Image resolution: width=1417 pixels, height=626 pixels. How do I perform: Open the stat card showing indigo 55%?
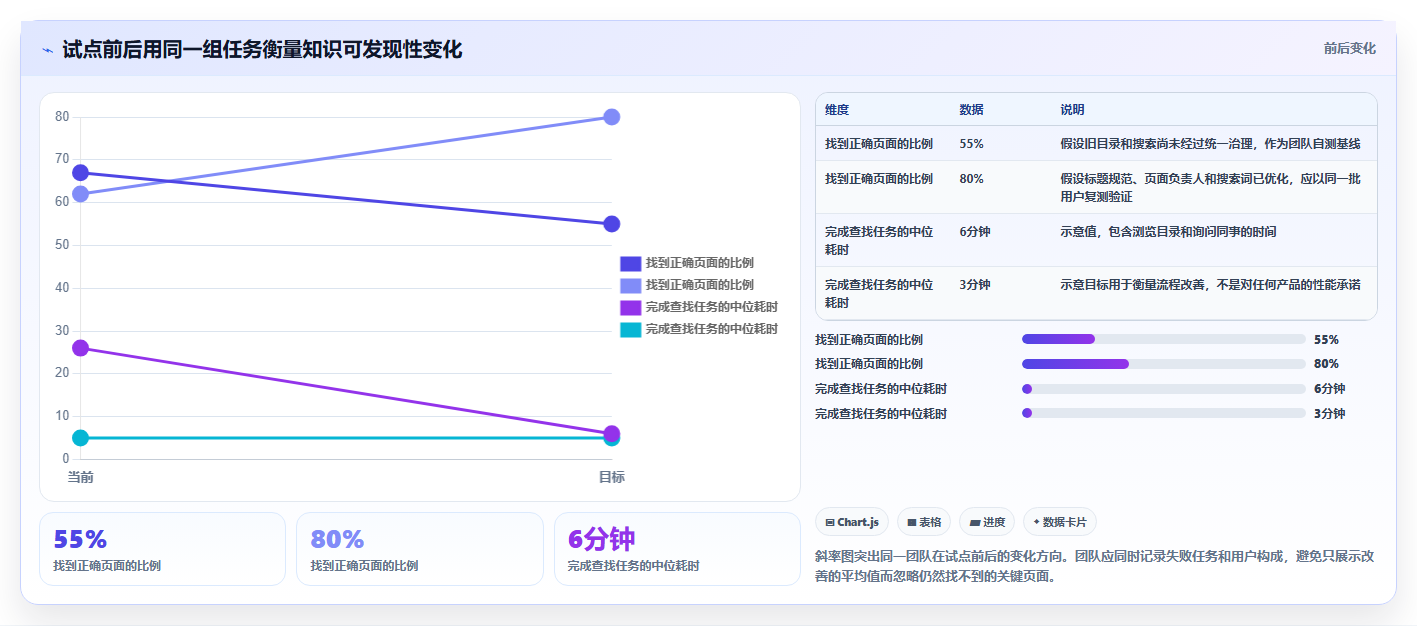point(162,549)
